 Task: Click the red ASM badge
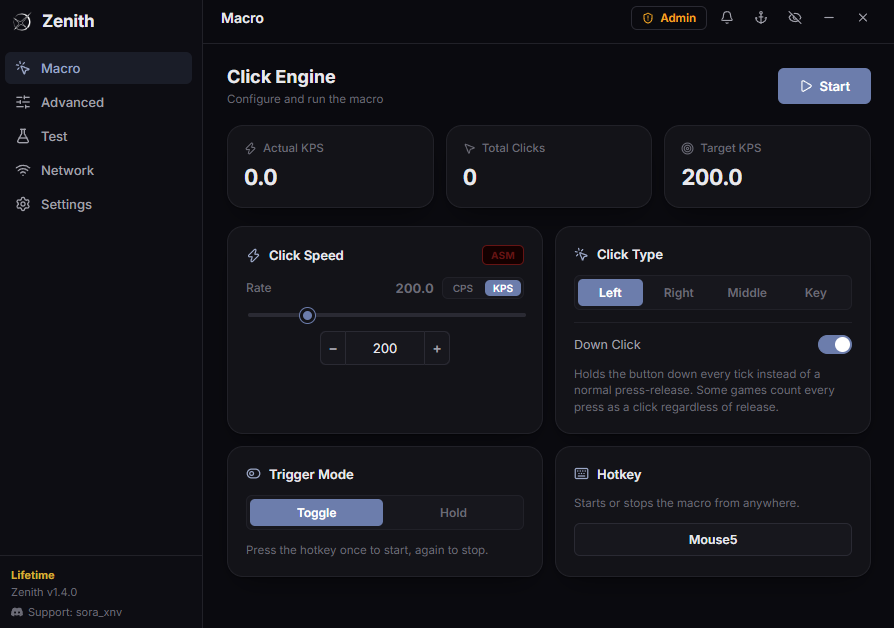pos(503,255)
